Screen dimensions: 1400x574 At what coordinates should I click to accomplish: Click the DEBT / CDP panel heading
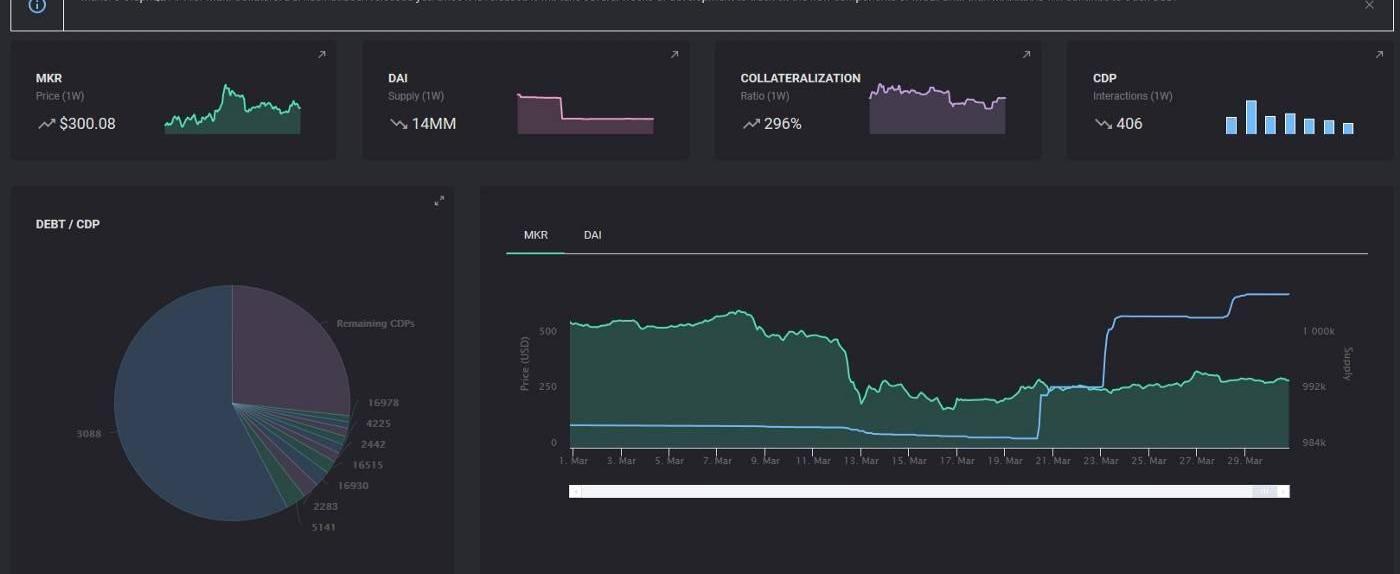[x=68, y=224]
